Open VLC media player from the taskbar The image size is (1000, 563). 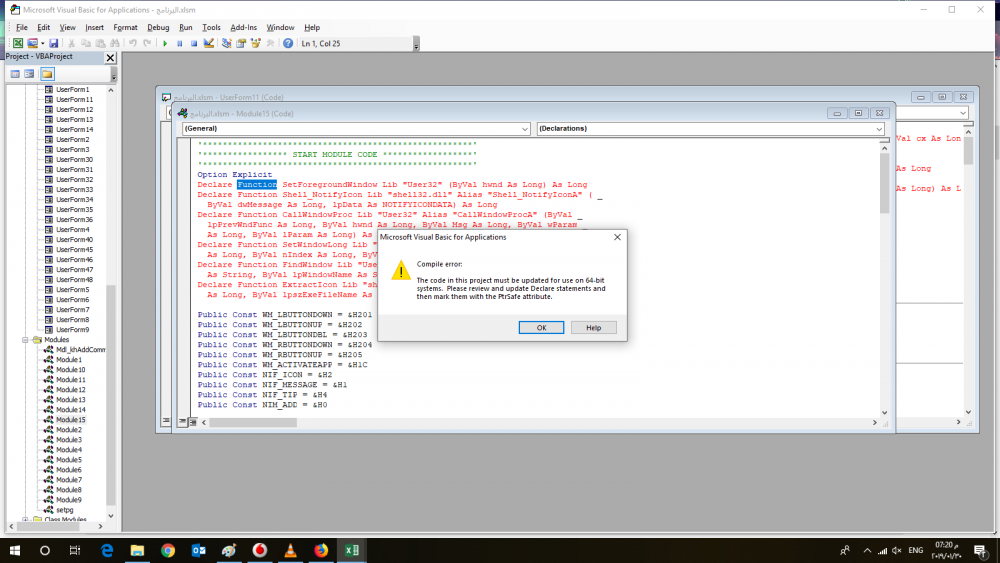point(290,550)
